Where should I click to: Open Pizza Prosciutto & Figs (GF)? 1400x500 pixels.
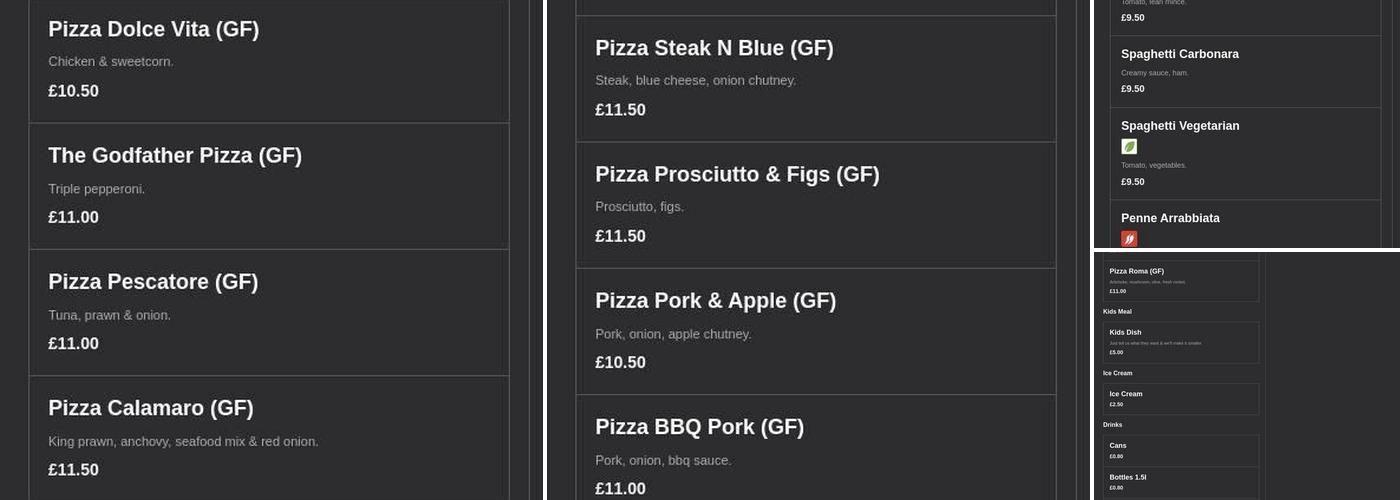815,205
